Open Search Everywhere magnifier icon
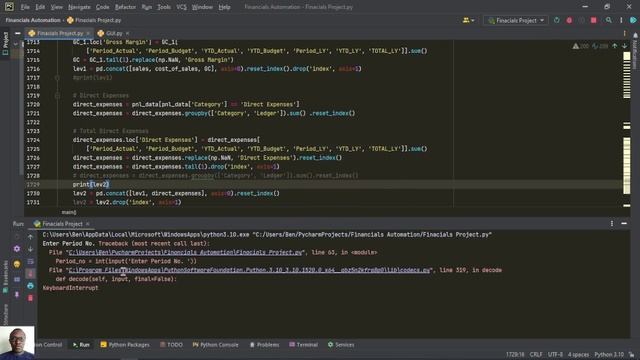 [609, 20]
